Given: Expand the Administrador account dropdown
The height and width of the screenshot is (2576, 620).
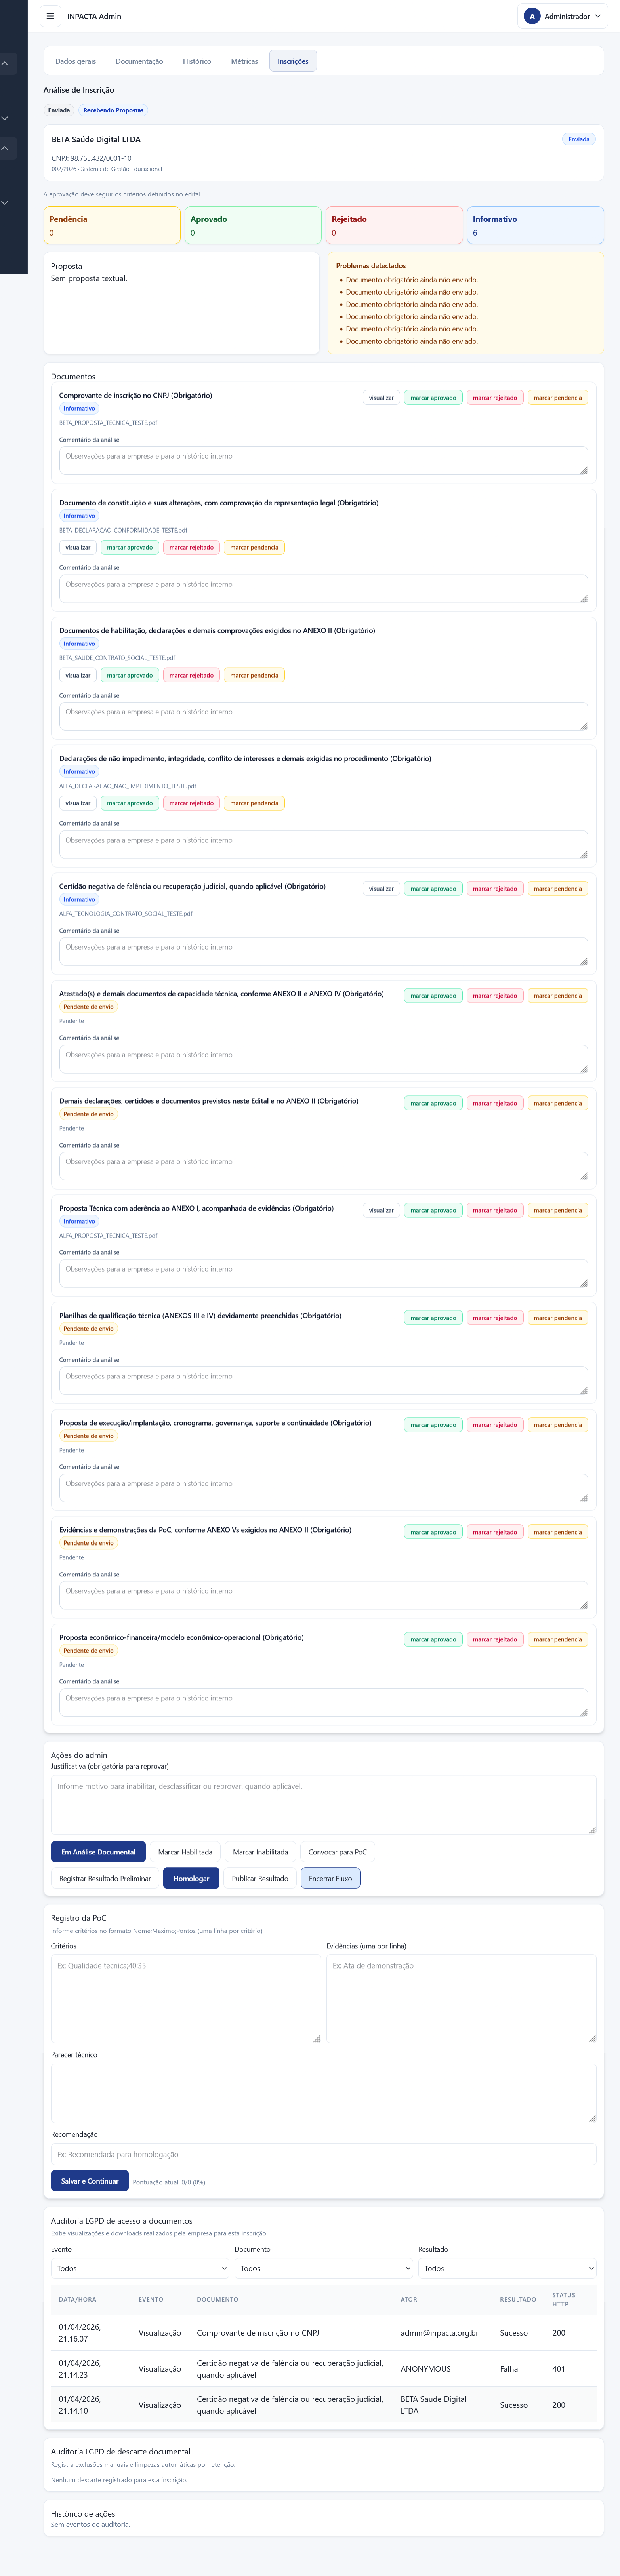Looking at the screenshot, I should [x=563, y=16].
